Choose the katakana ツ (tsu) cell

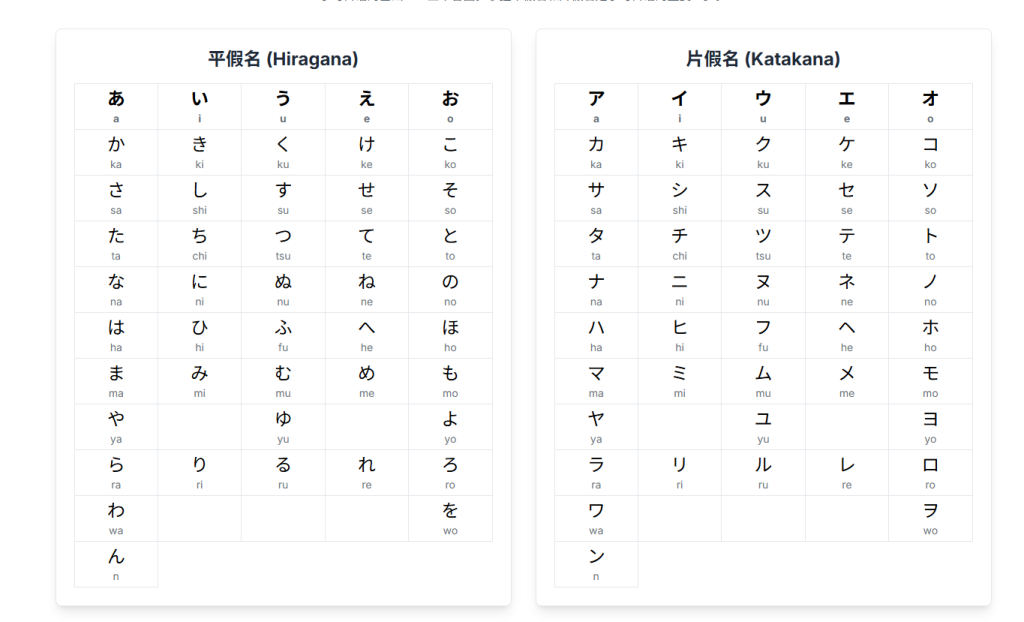point(763,243)
